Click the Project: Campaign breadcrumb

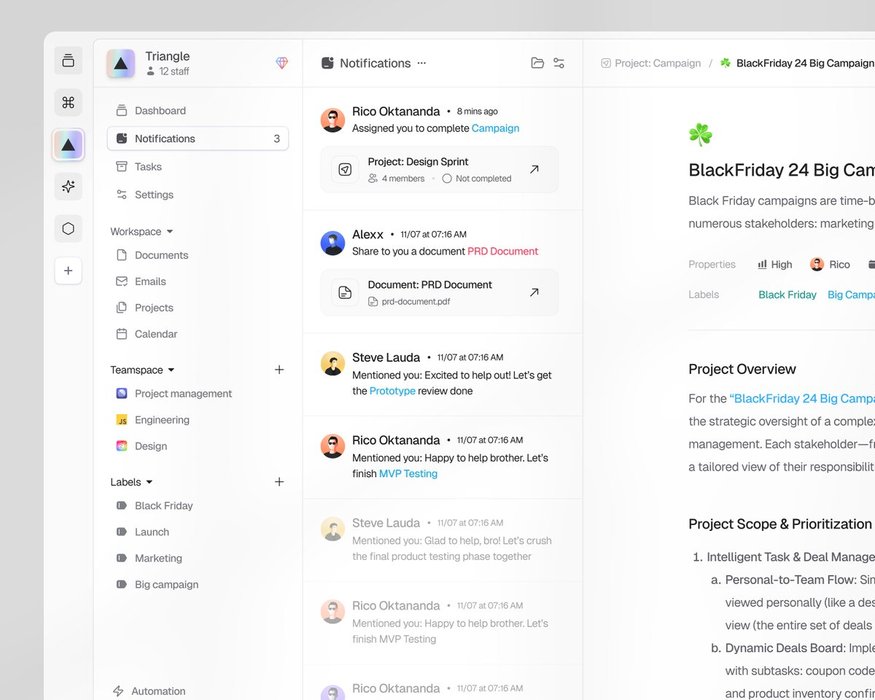[x=651, y=63]
